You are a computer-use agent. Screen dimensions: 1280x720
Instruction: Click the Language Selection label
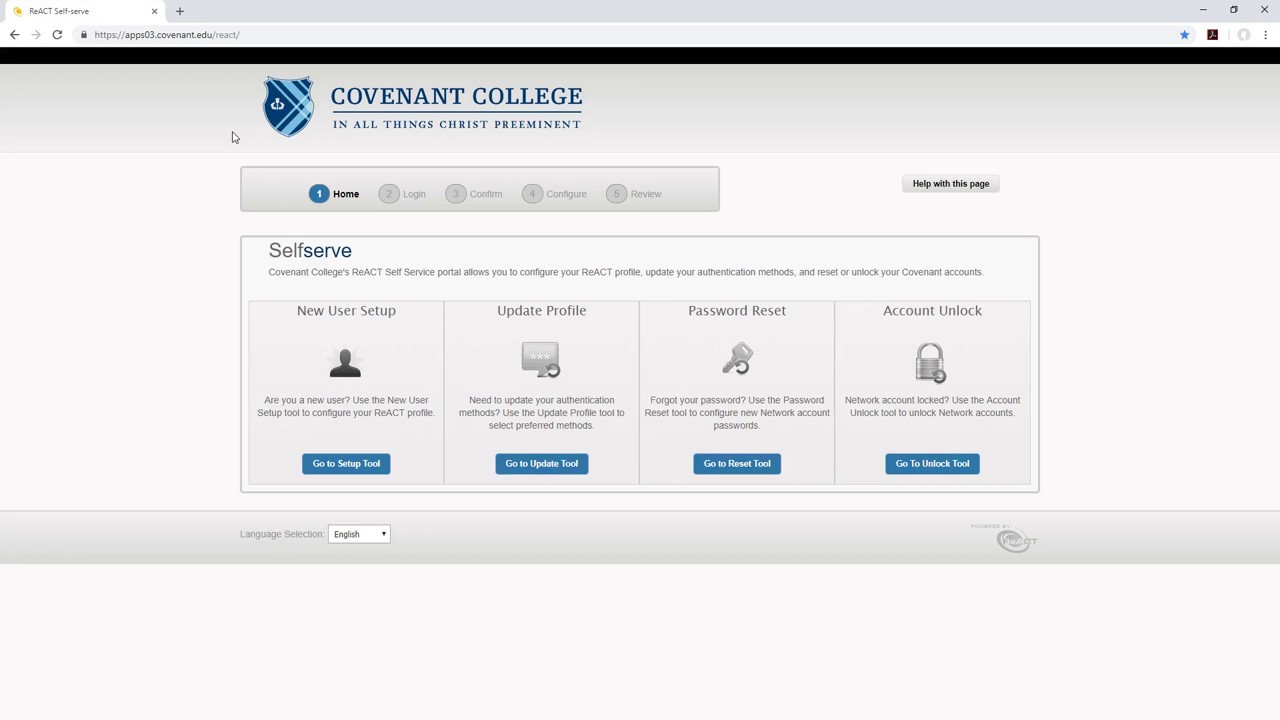pyautogui.click(x=282, y=534)
